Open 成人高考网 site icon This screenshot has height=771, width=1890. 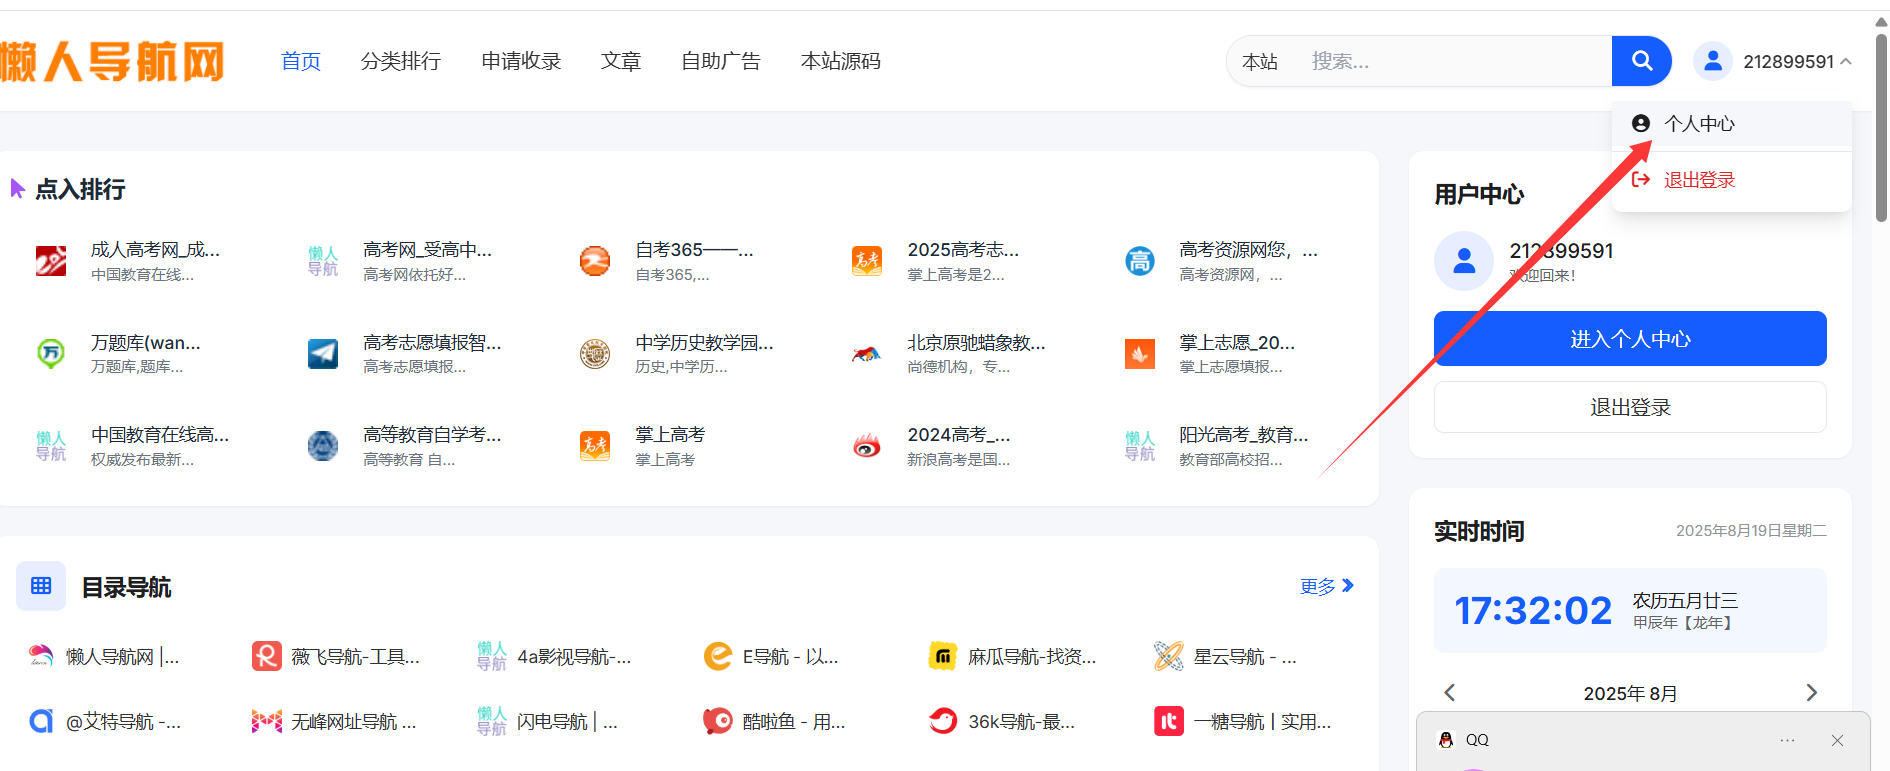[x=51, y=261]
